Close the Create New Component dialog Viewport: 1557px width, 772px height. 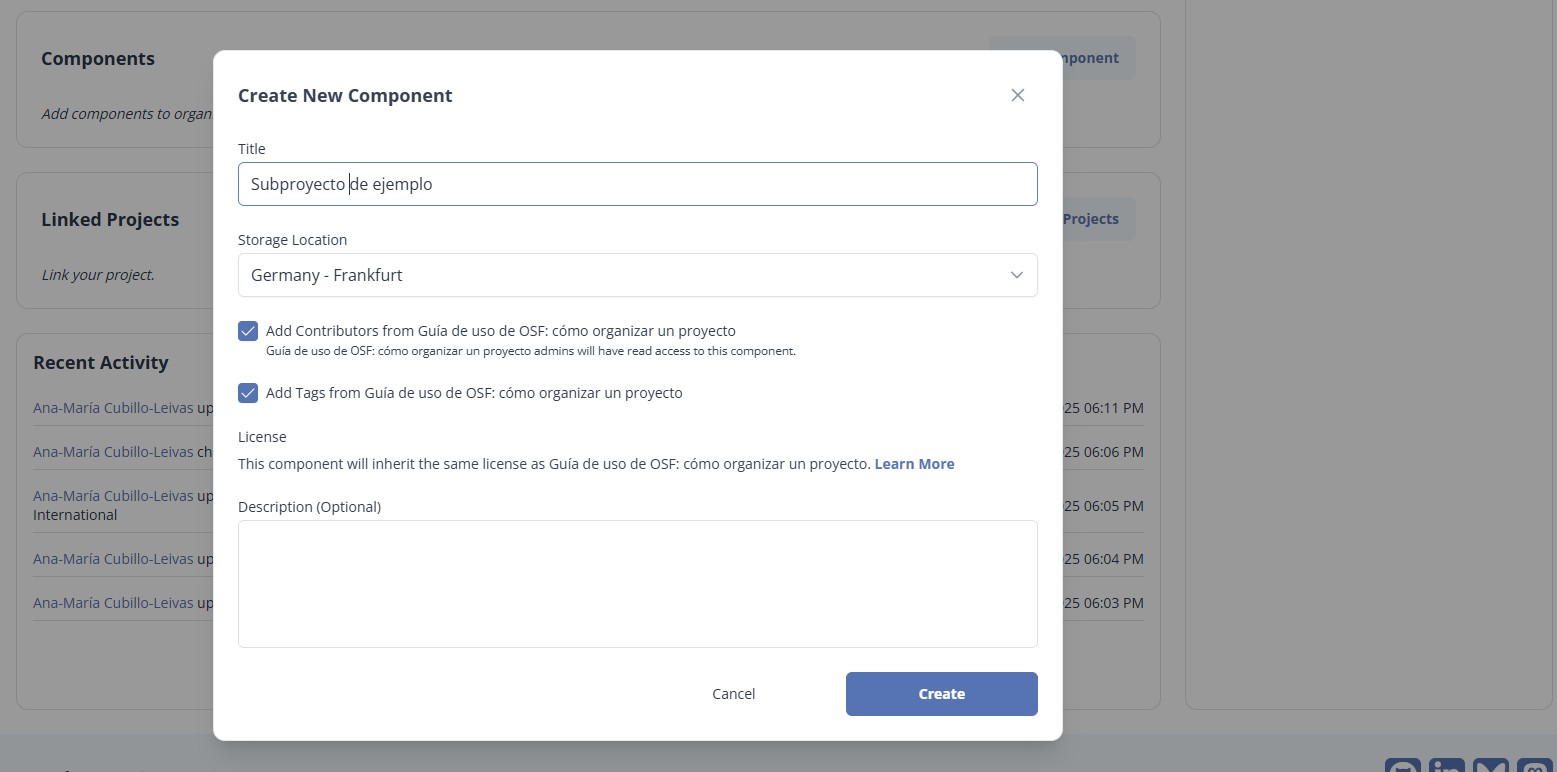(1017, 95)
